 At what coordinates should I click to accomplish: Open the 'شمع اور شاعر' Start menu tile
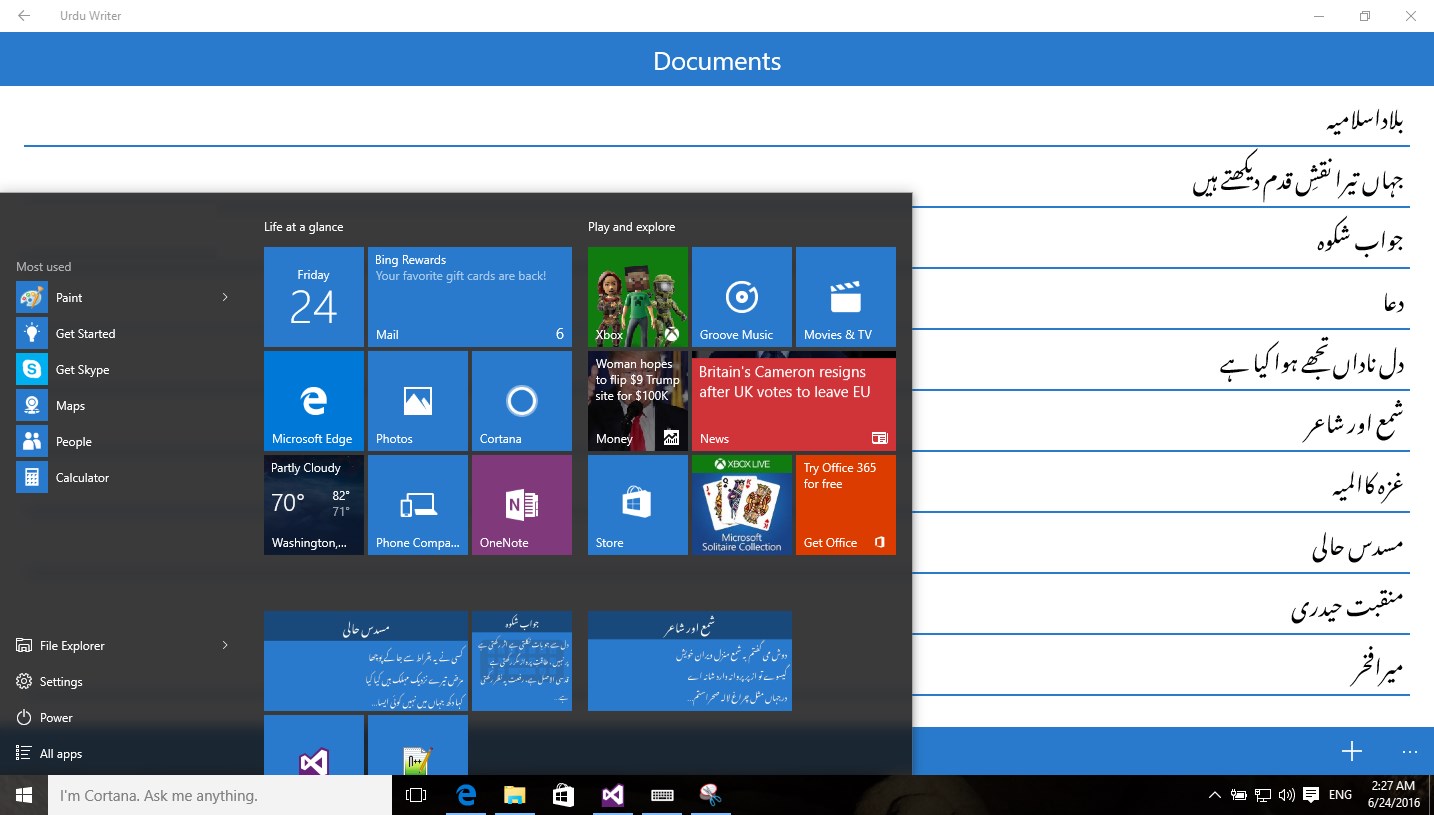(690, 661)
